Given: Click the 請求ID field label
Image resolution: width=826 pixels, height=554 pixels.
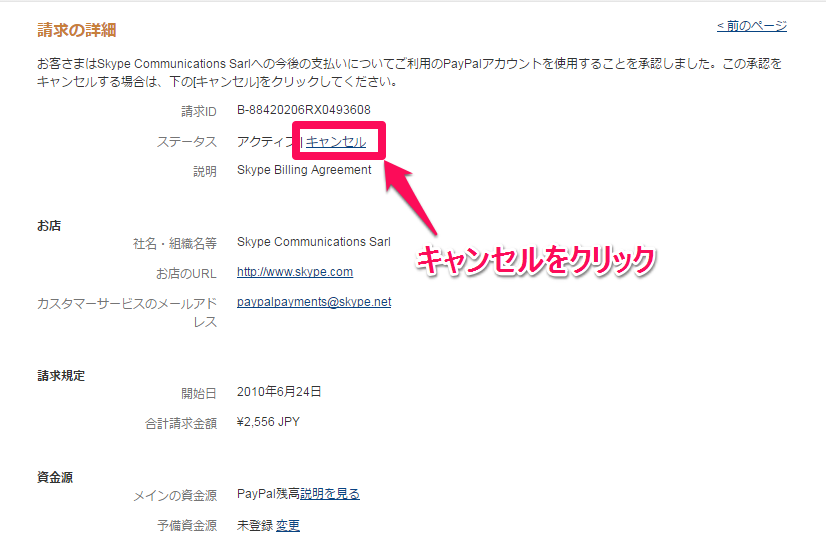Looking at the screenshot, I should click(x=199, y=112).
